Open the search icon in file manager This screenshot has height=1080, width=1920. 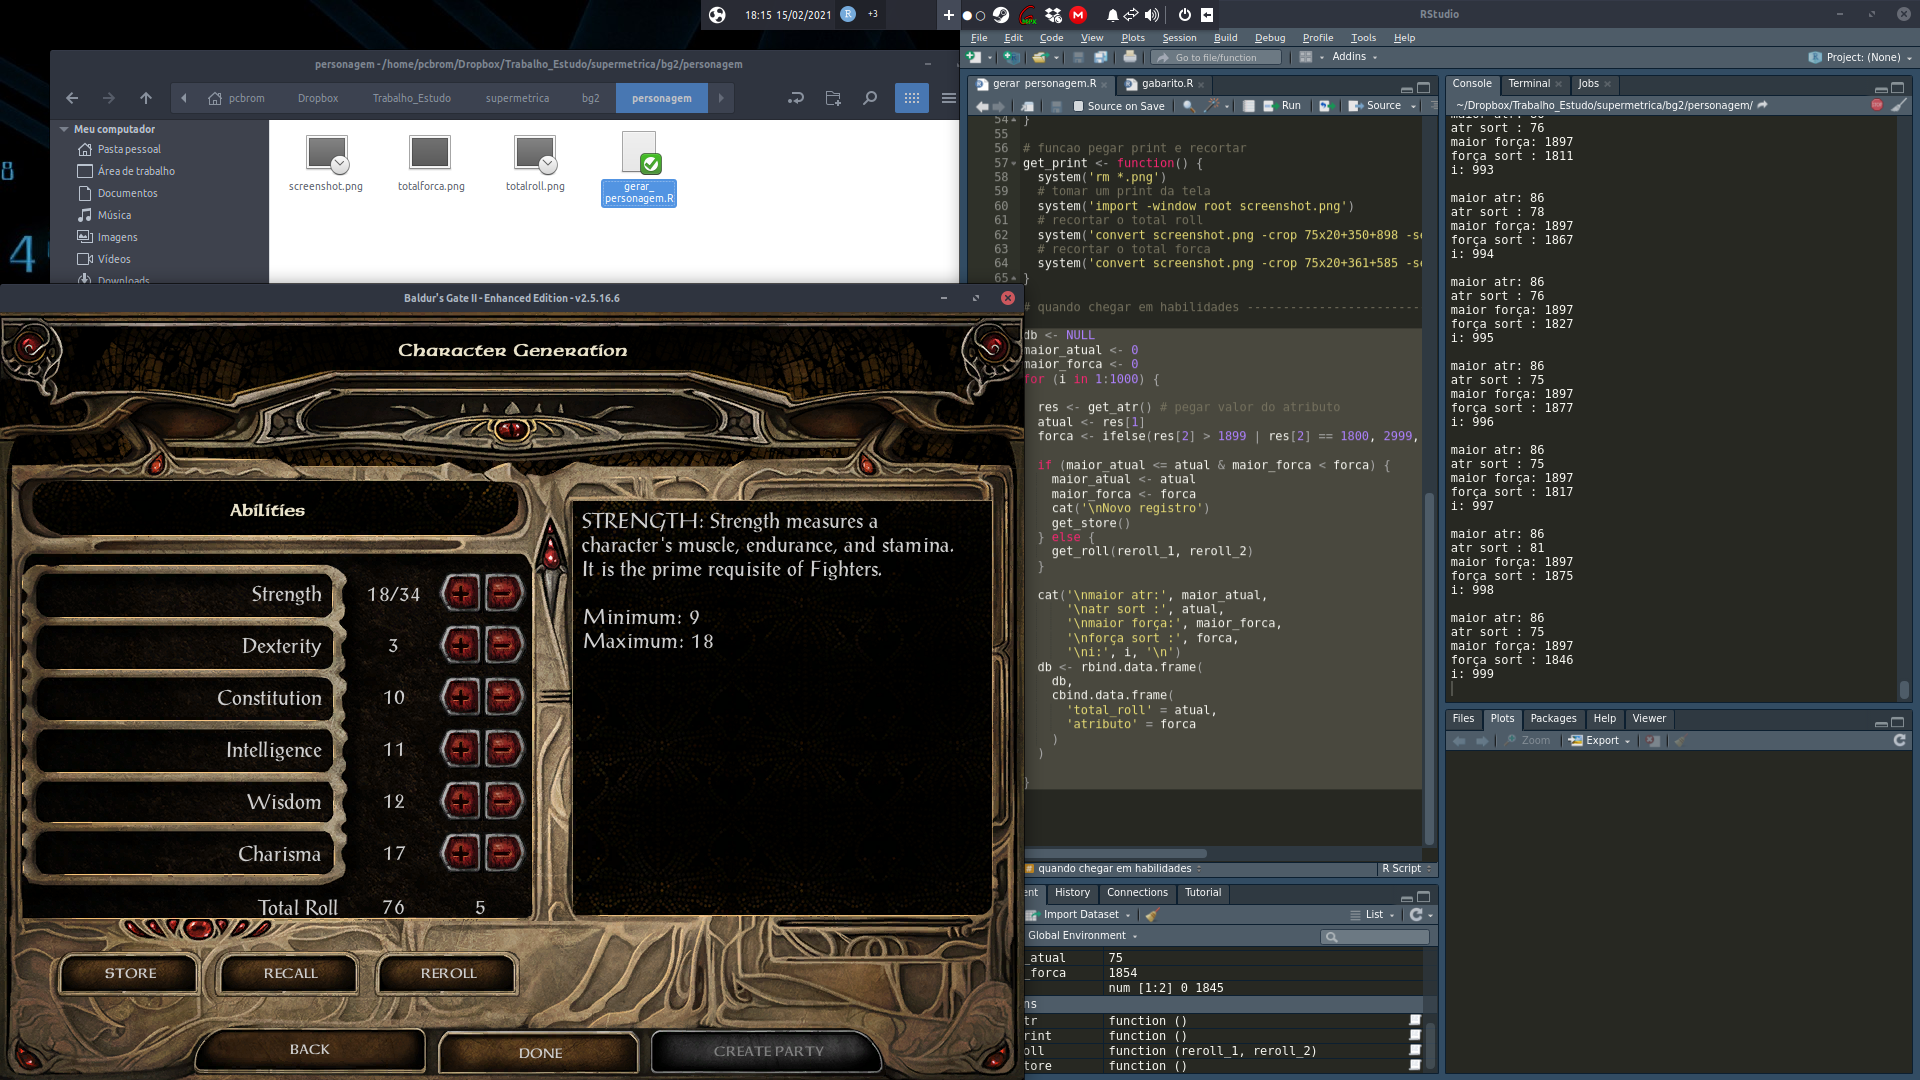click(x=870, y=98)
